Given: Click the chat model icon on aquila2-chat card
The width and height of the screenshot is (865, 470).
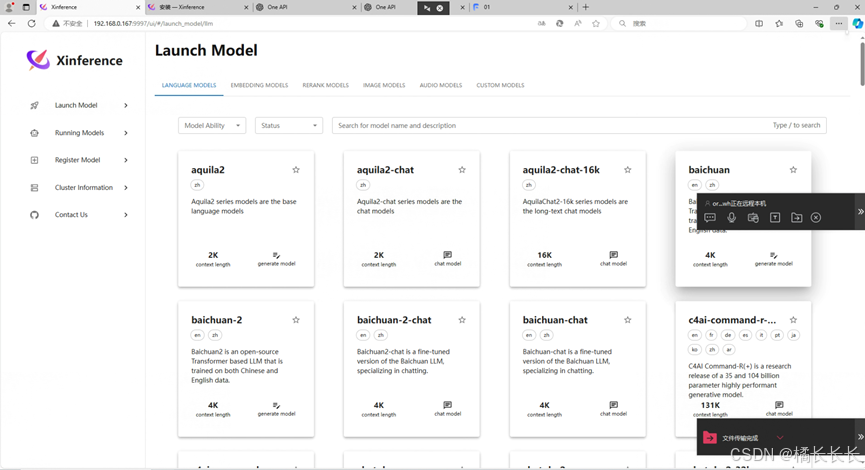Looking at the screenshot, I should [x=447, y=255].
